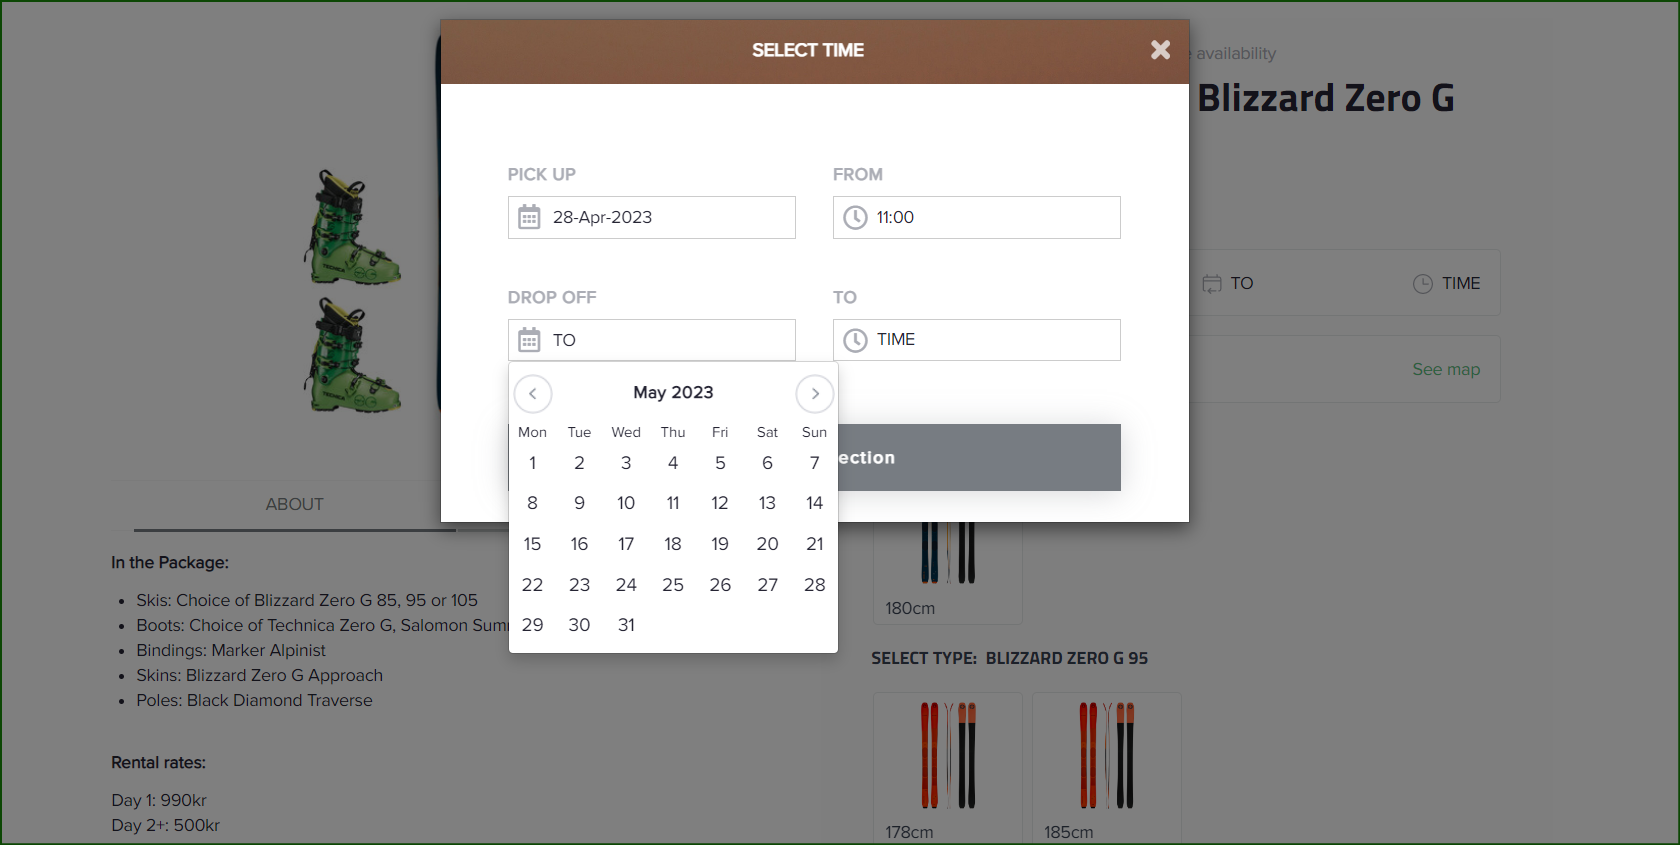Click the background TIME field
Image resolution: width=1680 pixels, height=845 pixels.
click(x=1446, y=283)
